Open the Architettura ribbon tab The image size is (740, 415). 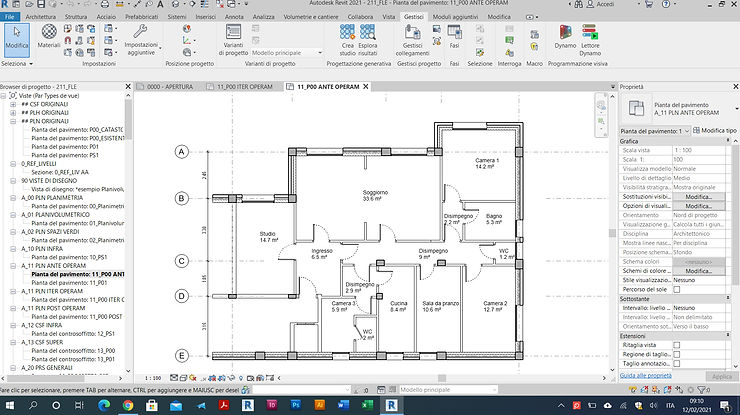tap(41, 17)
